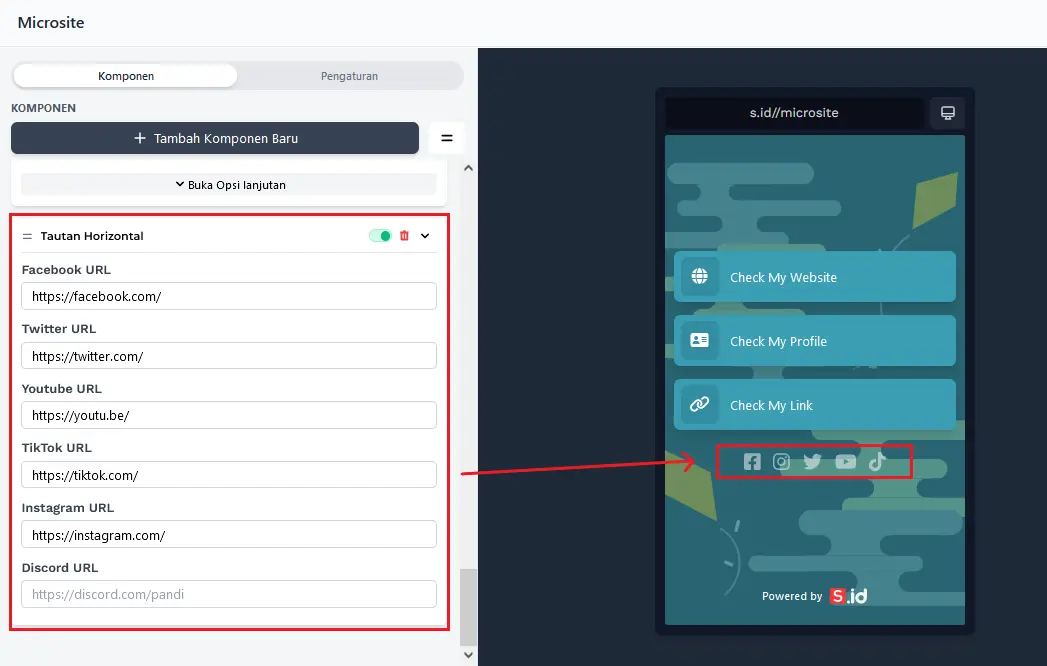Delete the Tautan Horizontal component
1047x666 pixels.
click(x=404, y=236)
